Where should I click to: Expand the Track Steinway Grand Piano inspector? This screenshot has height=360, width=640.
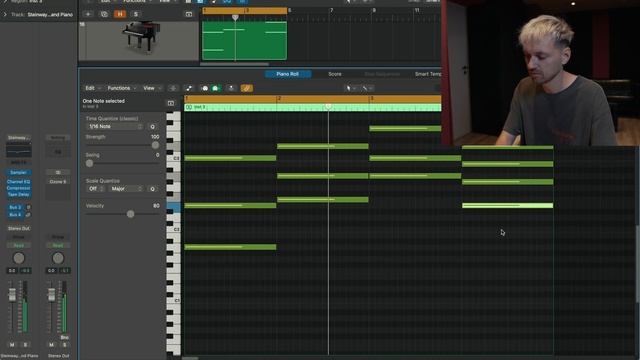point(5,14)
